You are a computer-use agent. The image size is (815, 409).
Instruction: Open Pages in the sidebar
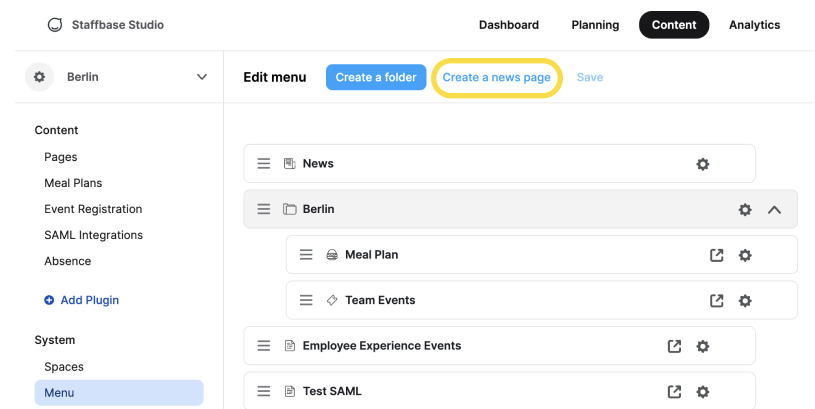pos(61,157)
